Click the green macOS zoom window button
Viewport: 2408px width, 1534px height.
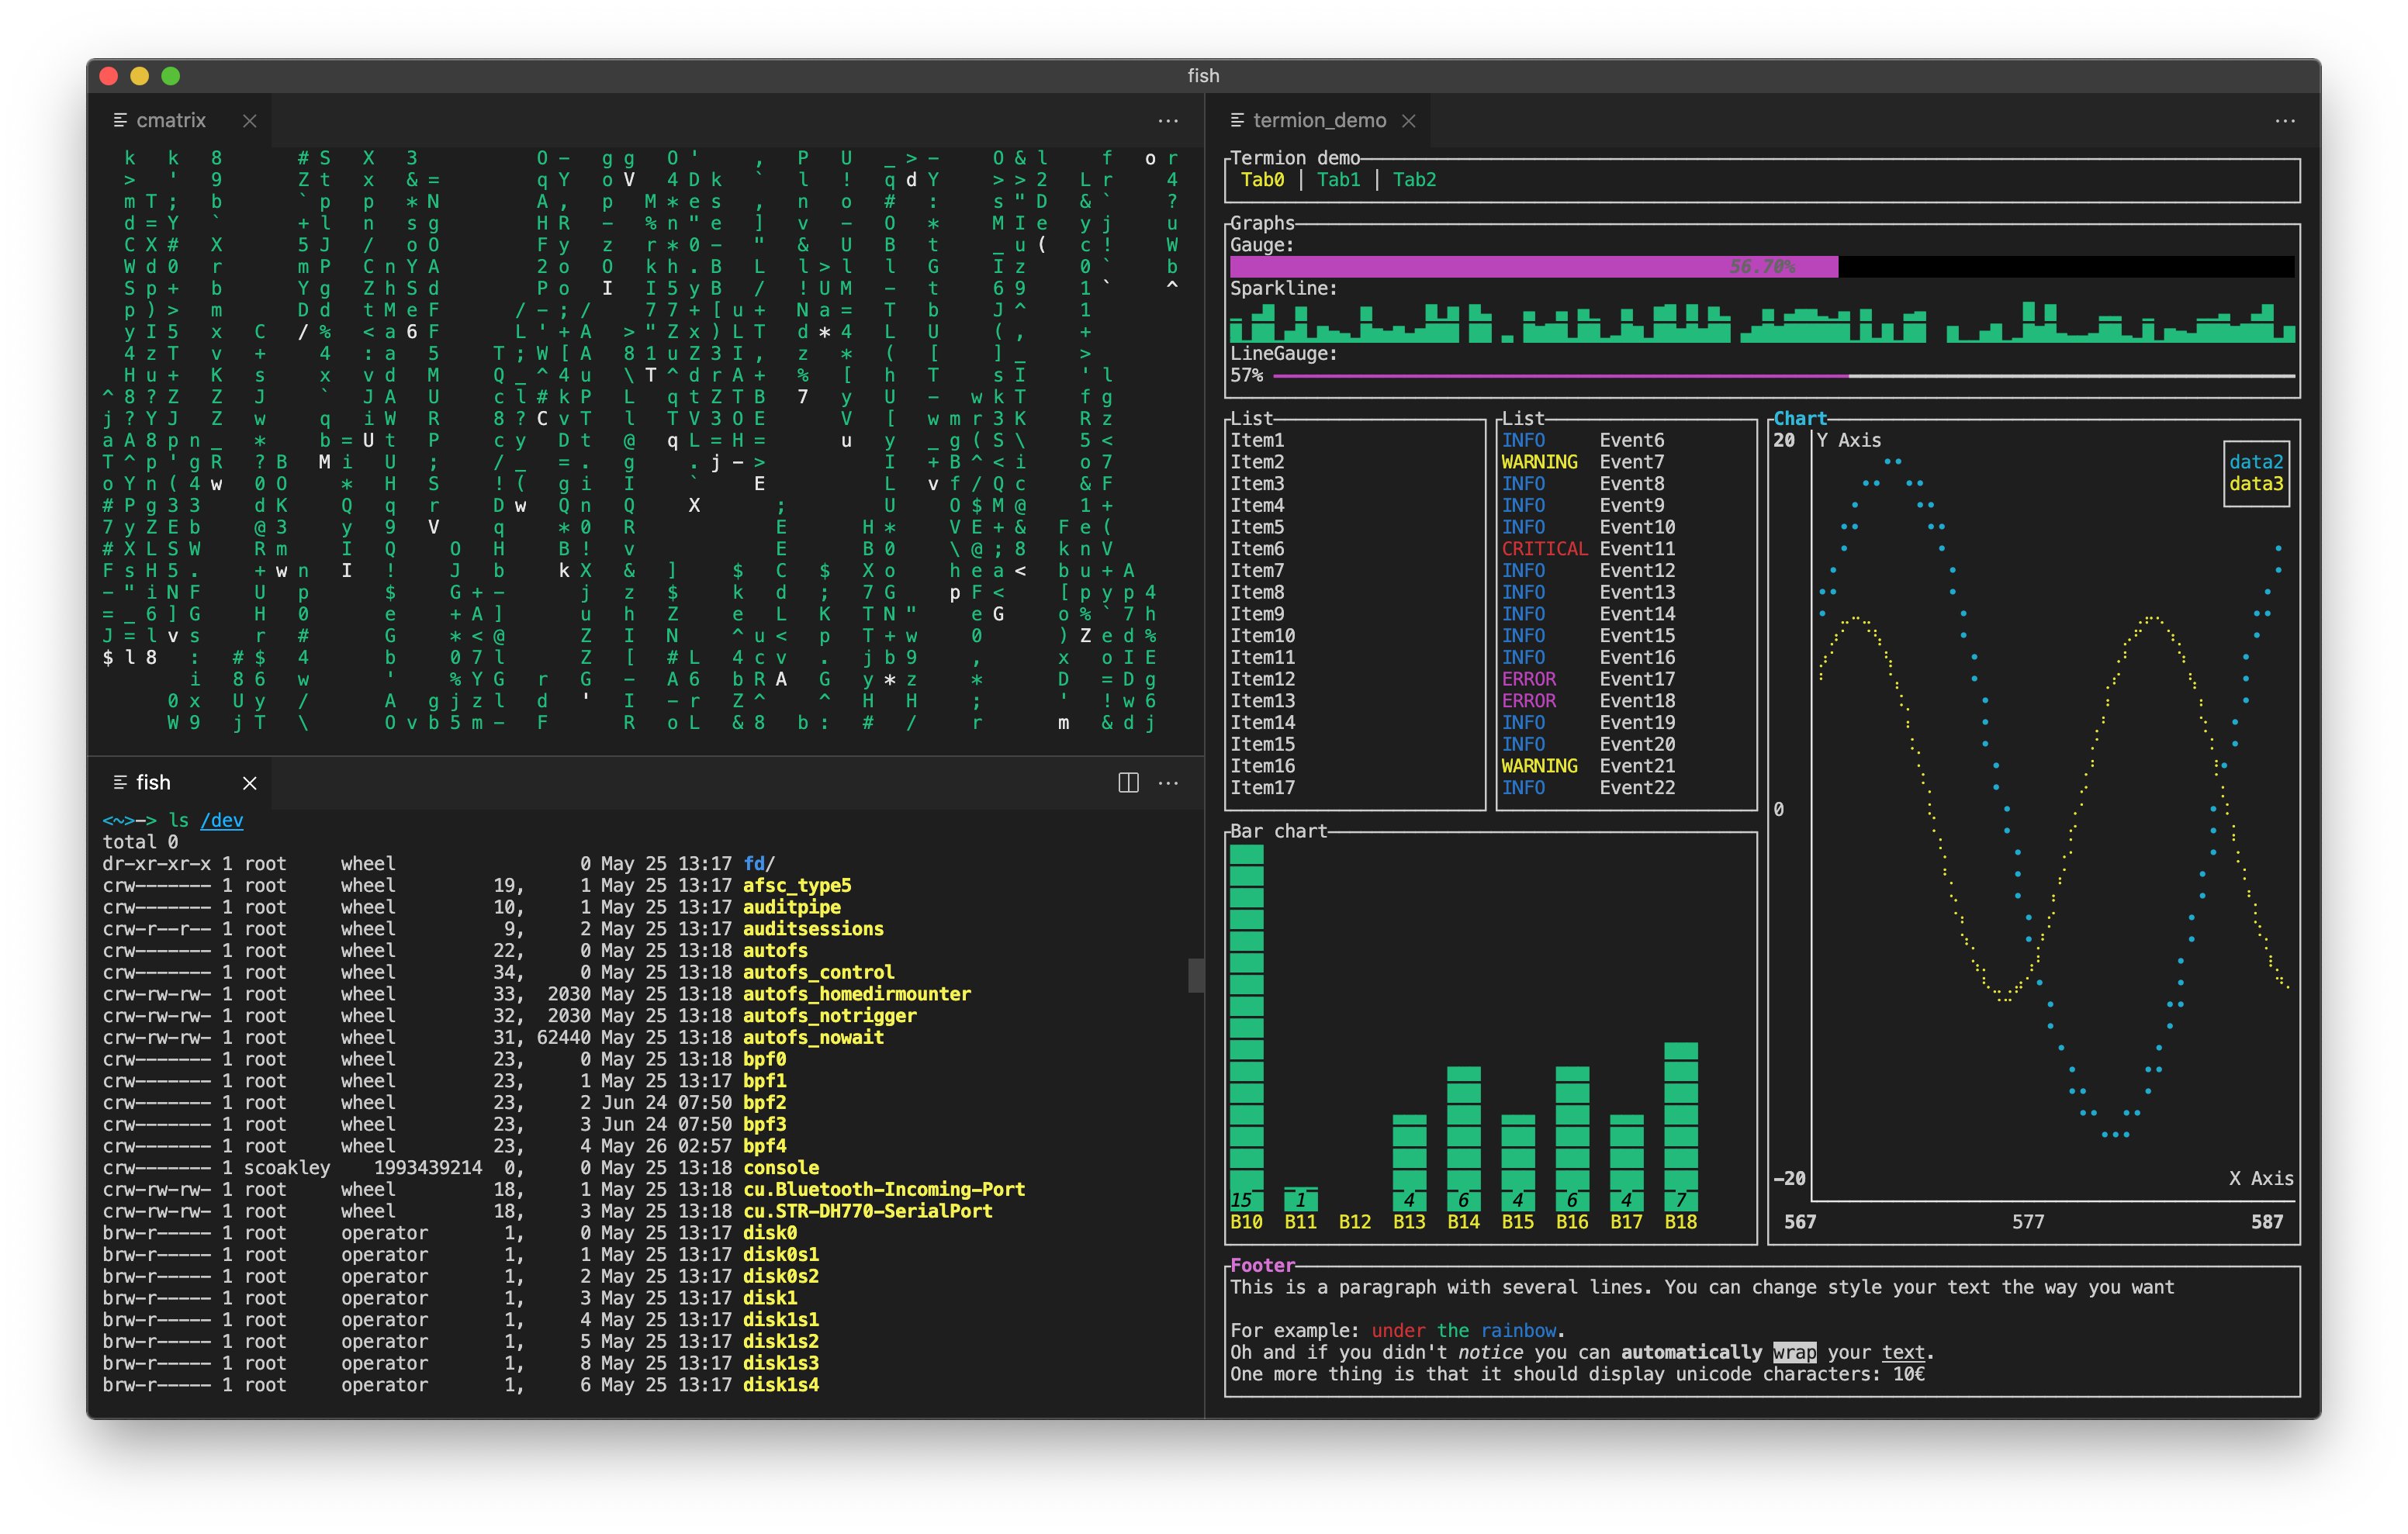point(171,76)
